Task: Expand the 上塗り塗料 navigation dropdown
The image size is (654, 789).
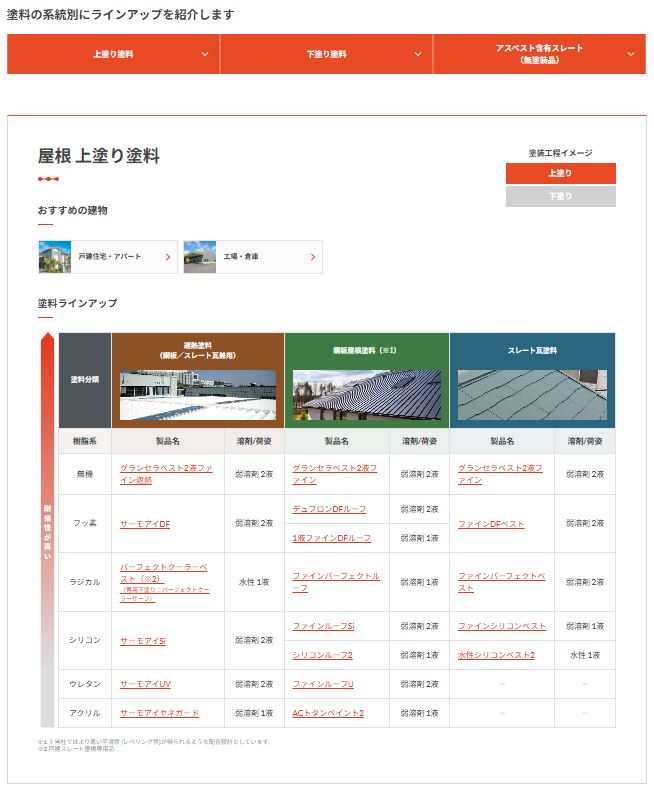Action: pyautogui.click(x=113, y=54)
